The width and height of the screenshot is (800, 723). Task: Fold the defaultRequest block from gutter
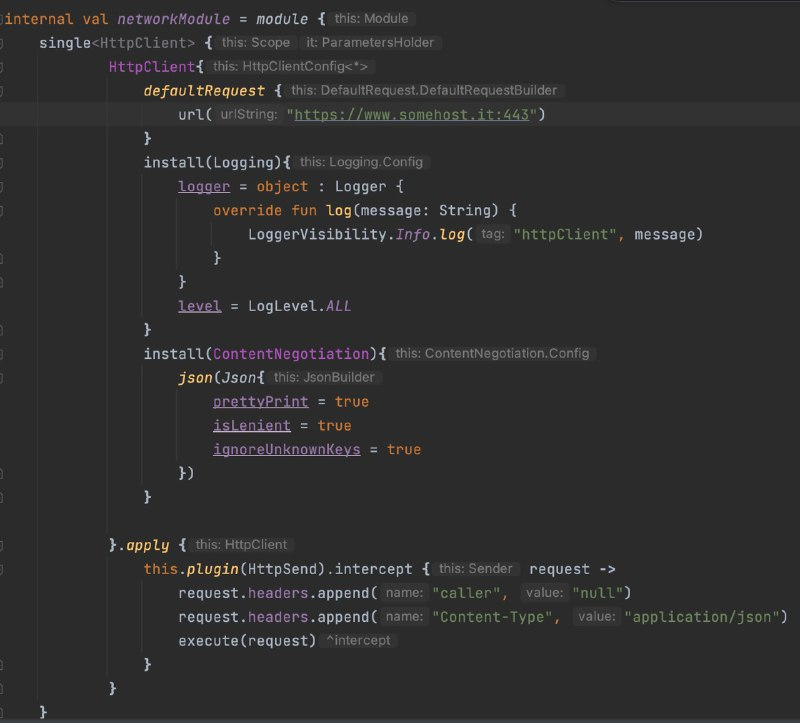[3, 90]
